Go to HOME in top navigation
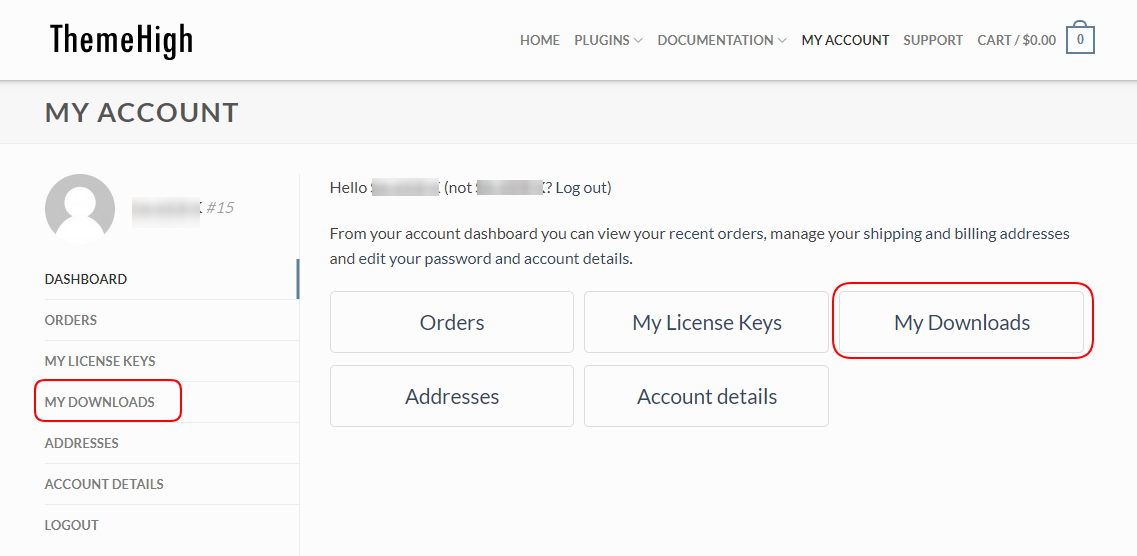This screenshot has height=556, width=1137. pyautogui.click(x=539, y=41)
